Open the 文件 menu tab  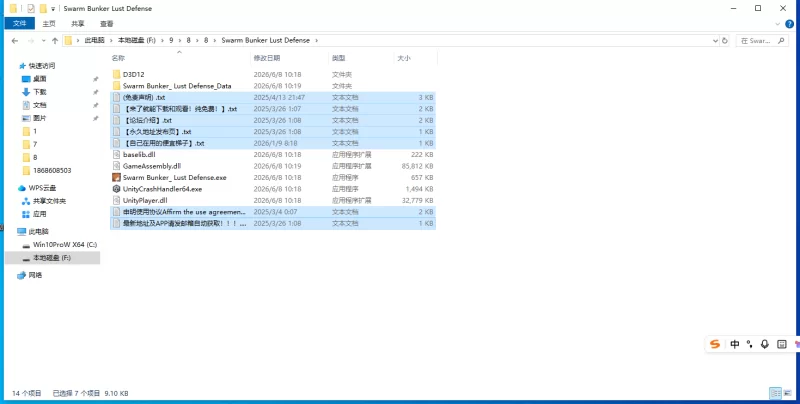pyautogui.click(x=19, y=23)
